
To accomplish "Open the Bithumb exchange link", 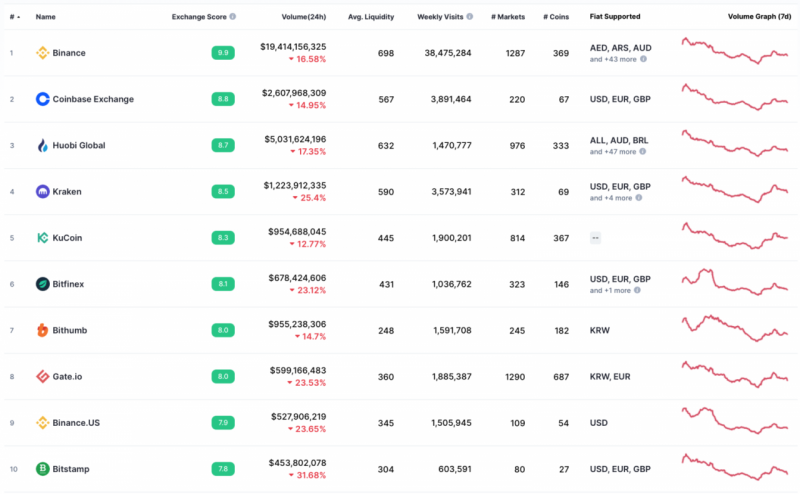I will pyautogui.click(x=69, y=330).
